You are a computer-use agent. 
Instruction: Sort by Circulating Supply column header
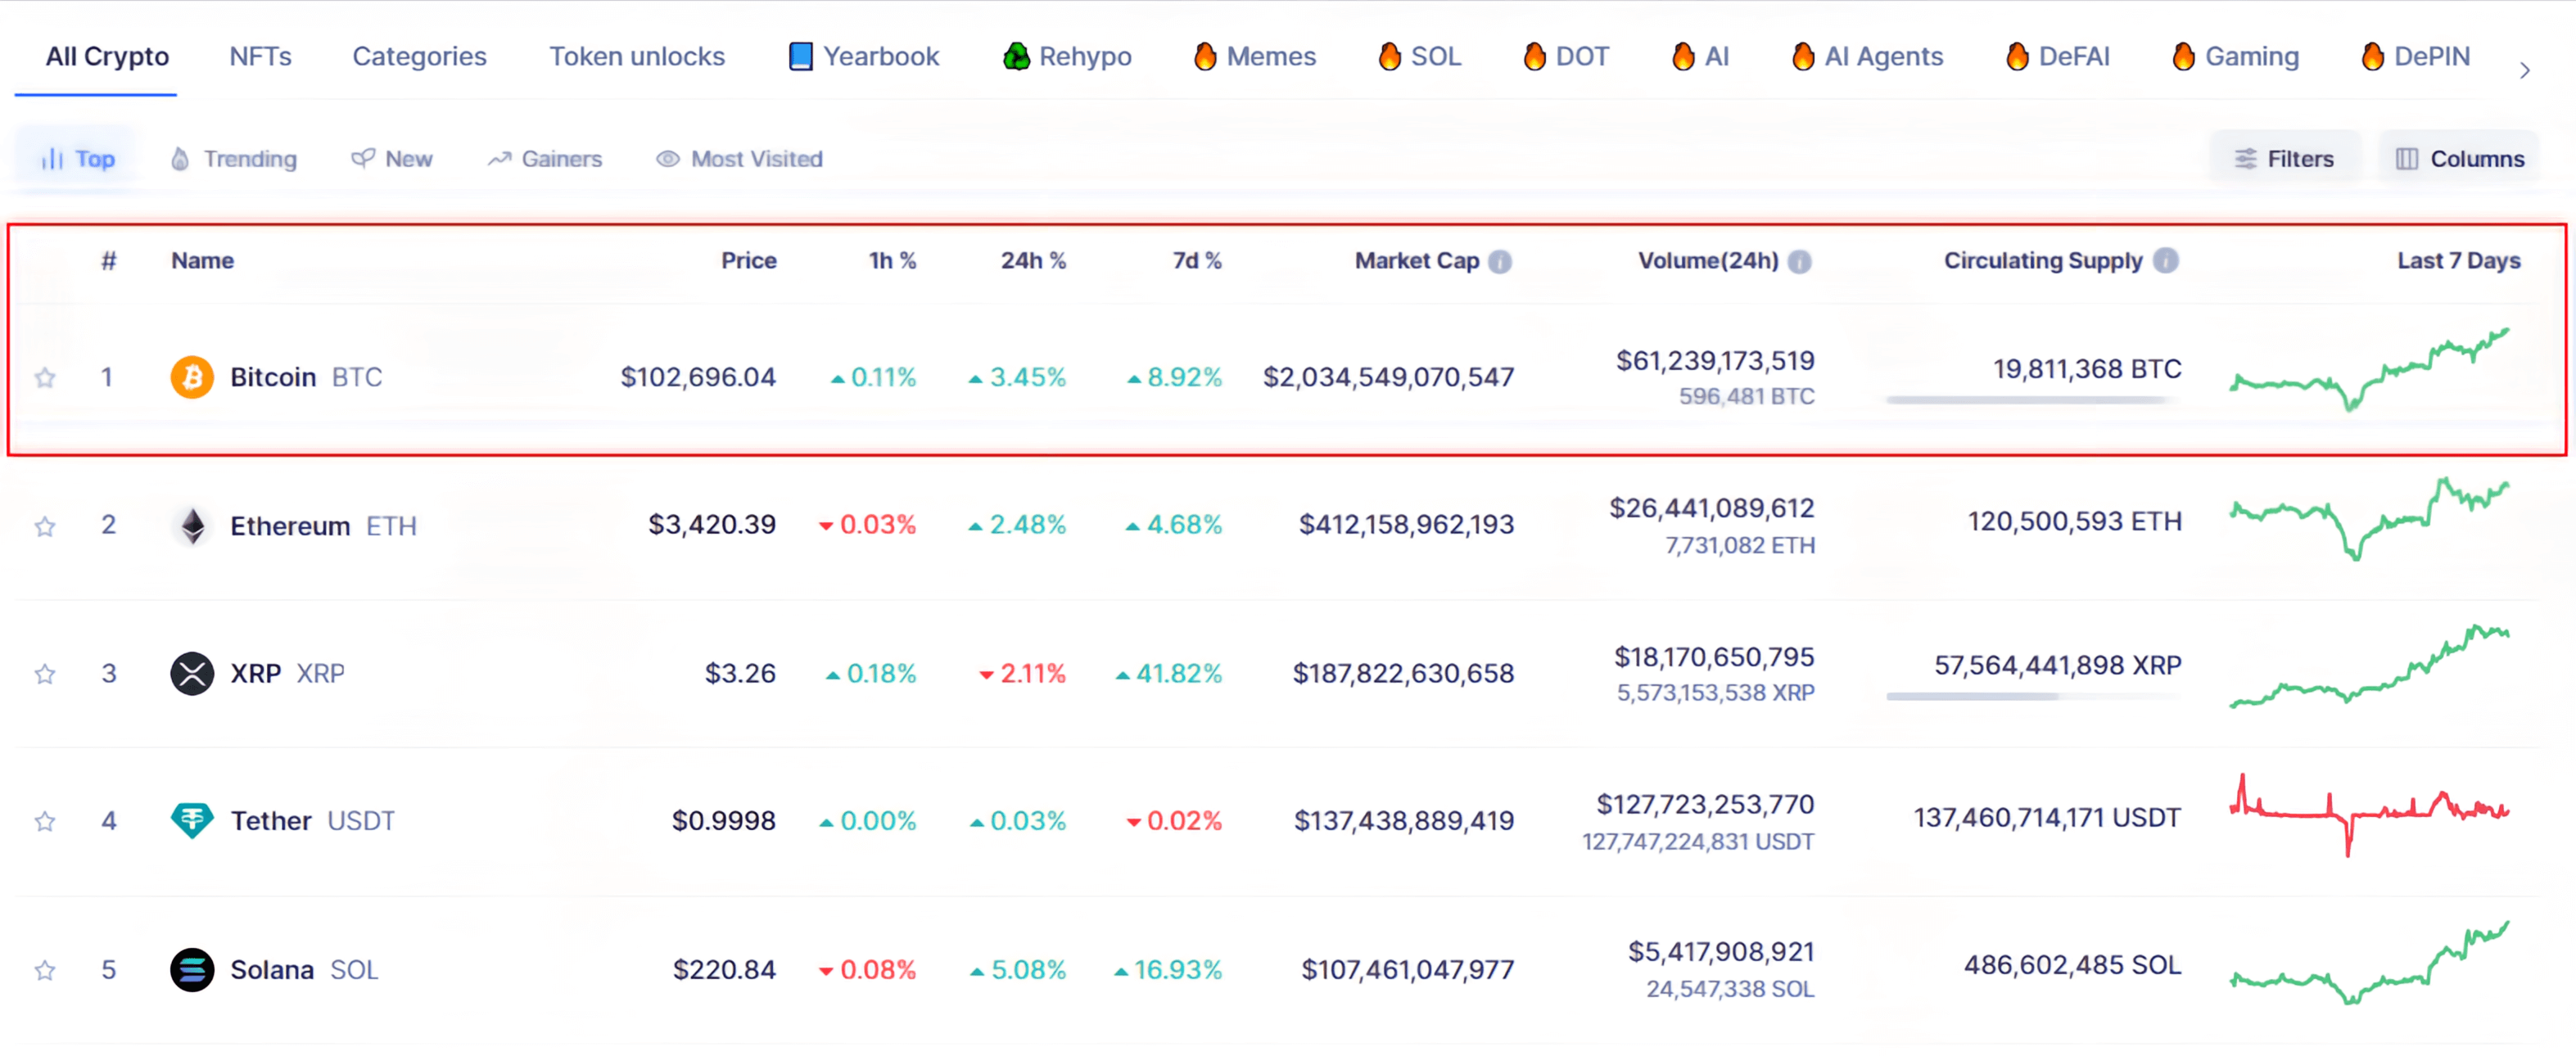2043,261
